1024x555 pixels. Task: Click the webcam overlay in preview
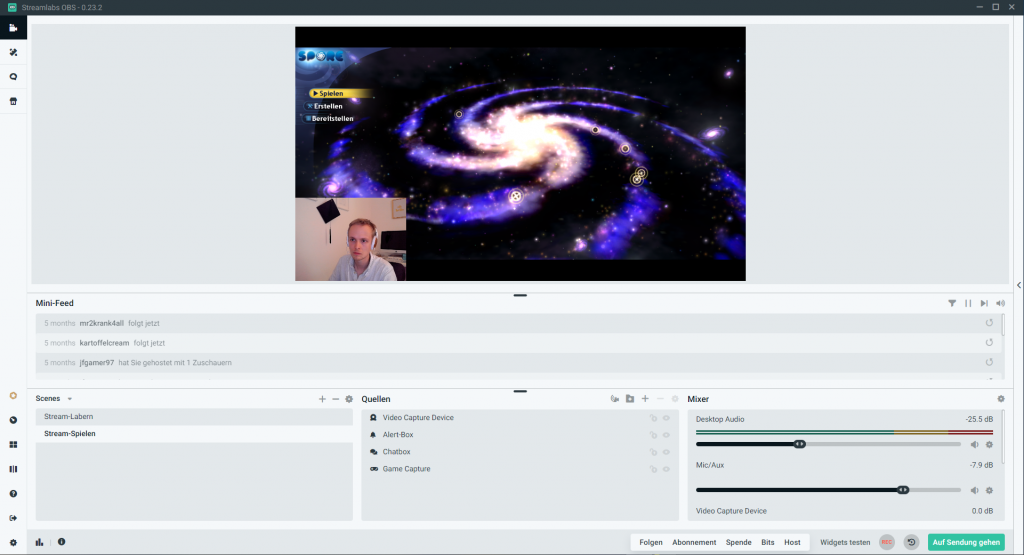351,240
